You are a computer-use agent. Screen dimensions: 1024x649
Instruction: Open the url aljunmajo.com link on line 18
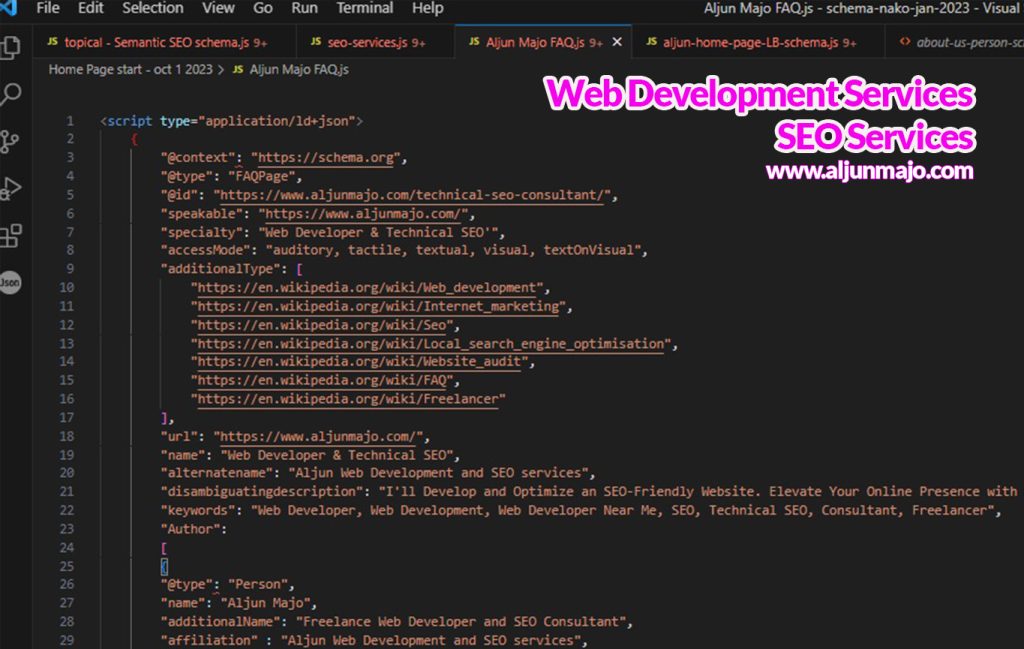tap(318, 436)
